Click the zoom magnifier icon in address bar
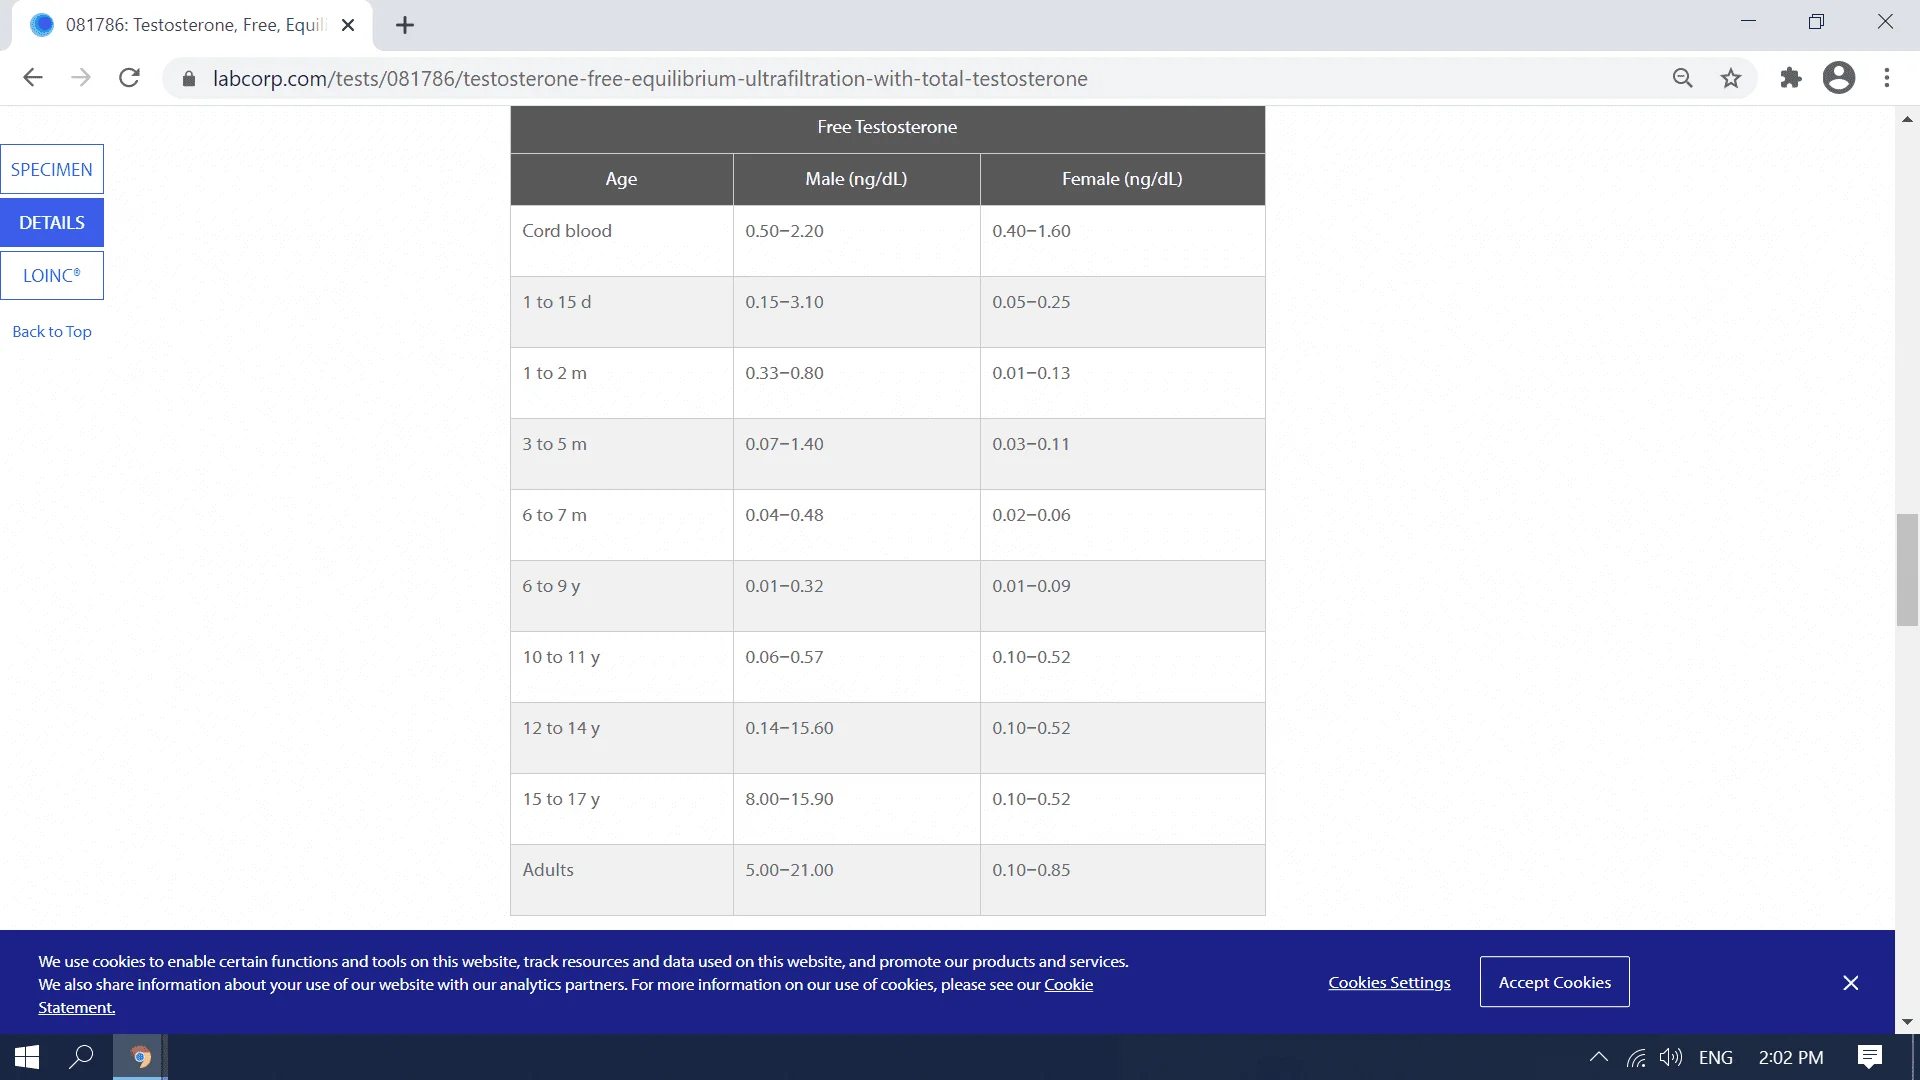The image size is (1920, 1080). (1682, 78)
